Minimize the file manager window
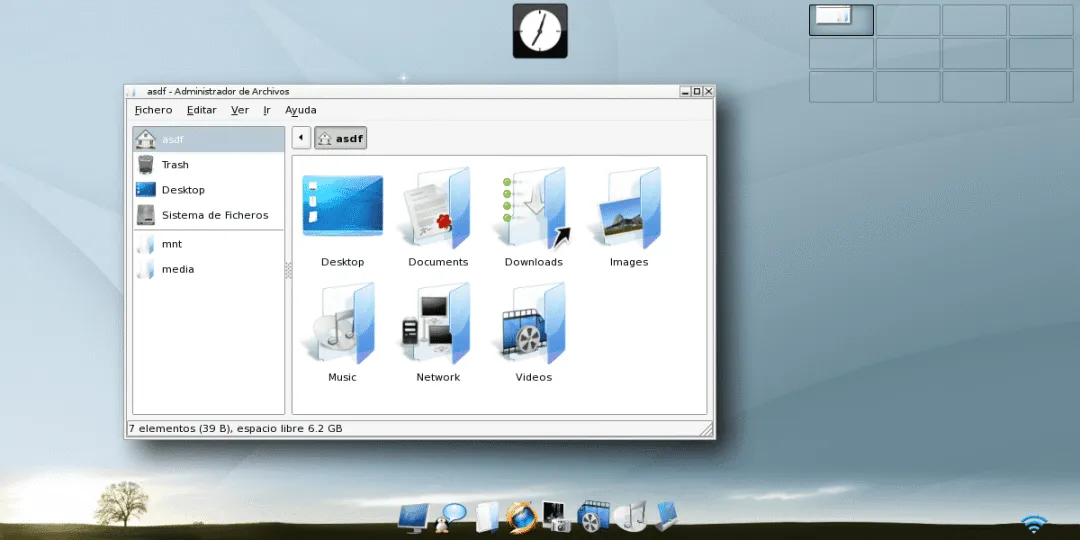1080x540 pixels. point(685,91)
